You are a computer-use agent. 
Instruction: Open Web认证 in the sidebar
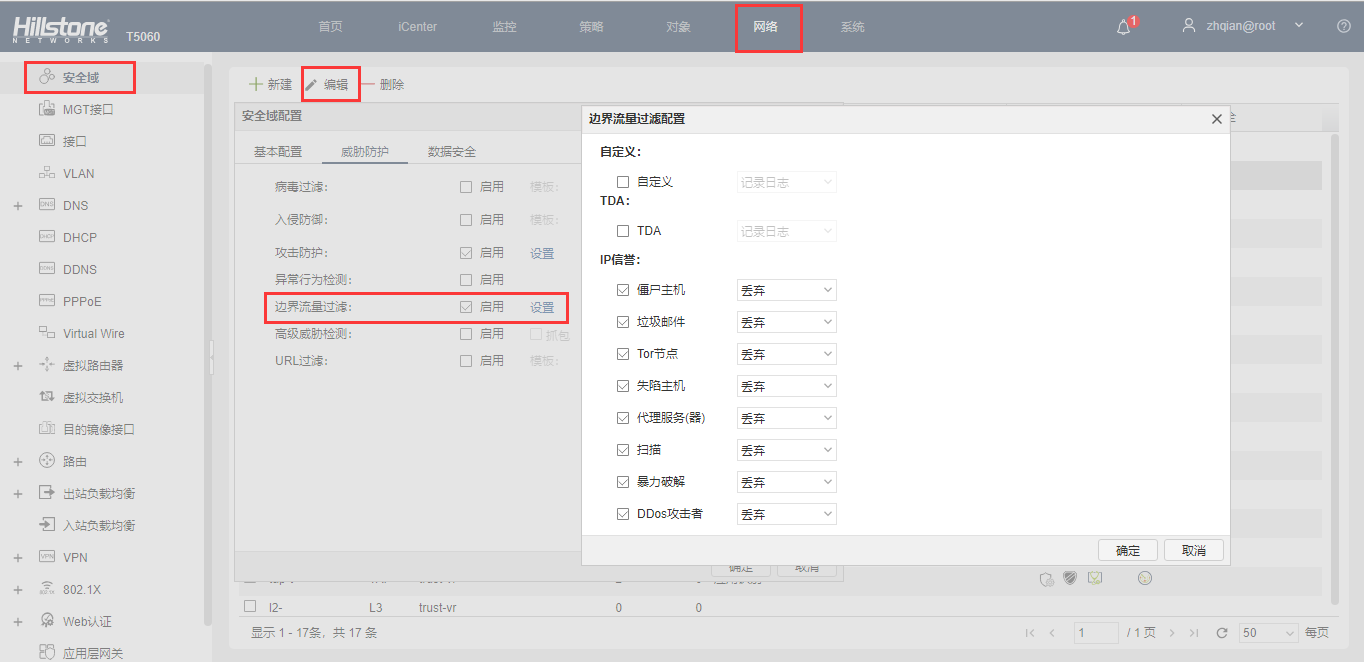click(x=87, y=621)
